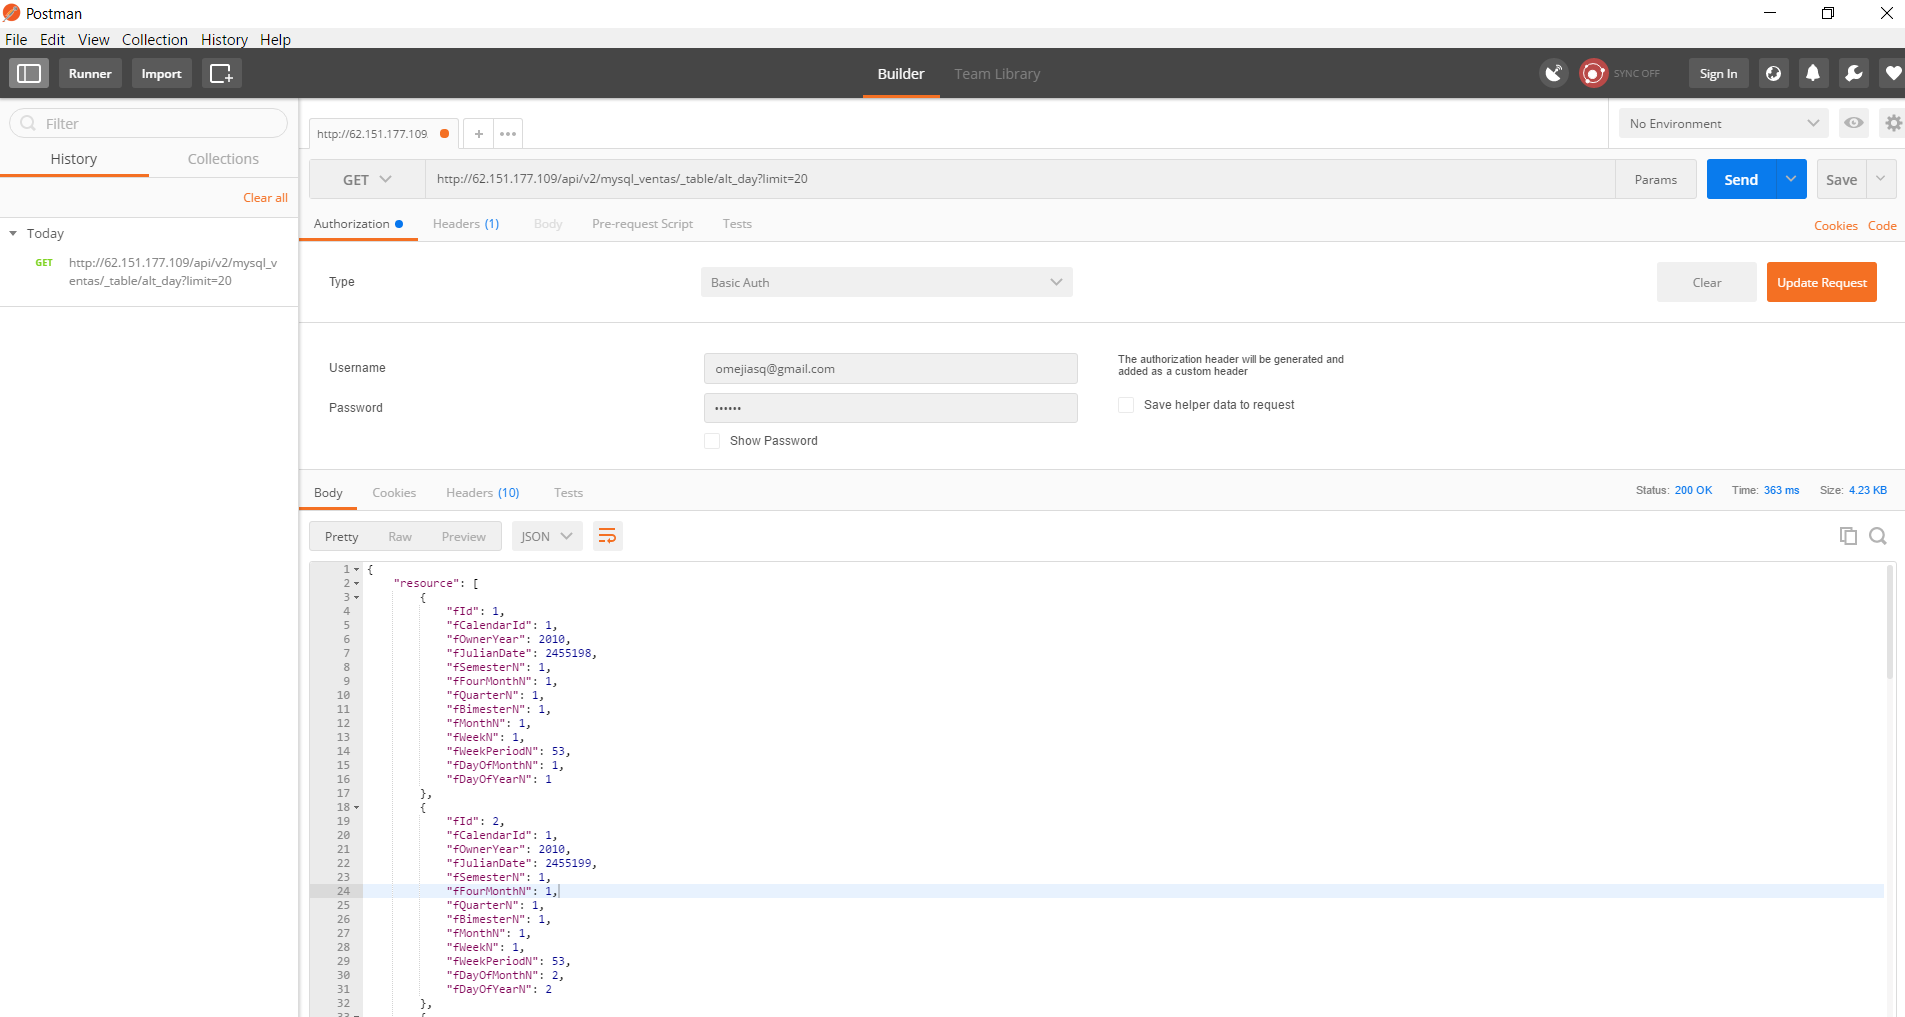Viewport: 1905px width, 1017px height.
Task: Switch to request Headers (1) tab
Action: 466,224
